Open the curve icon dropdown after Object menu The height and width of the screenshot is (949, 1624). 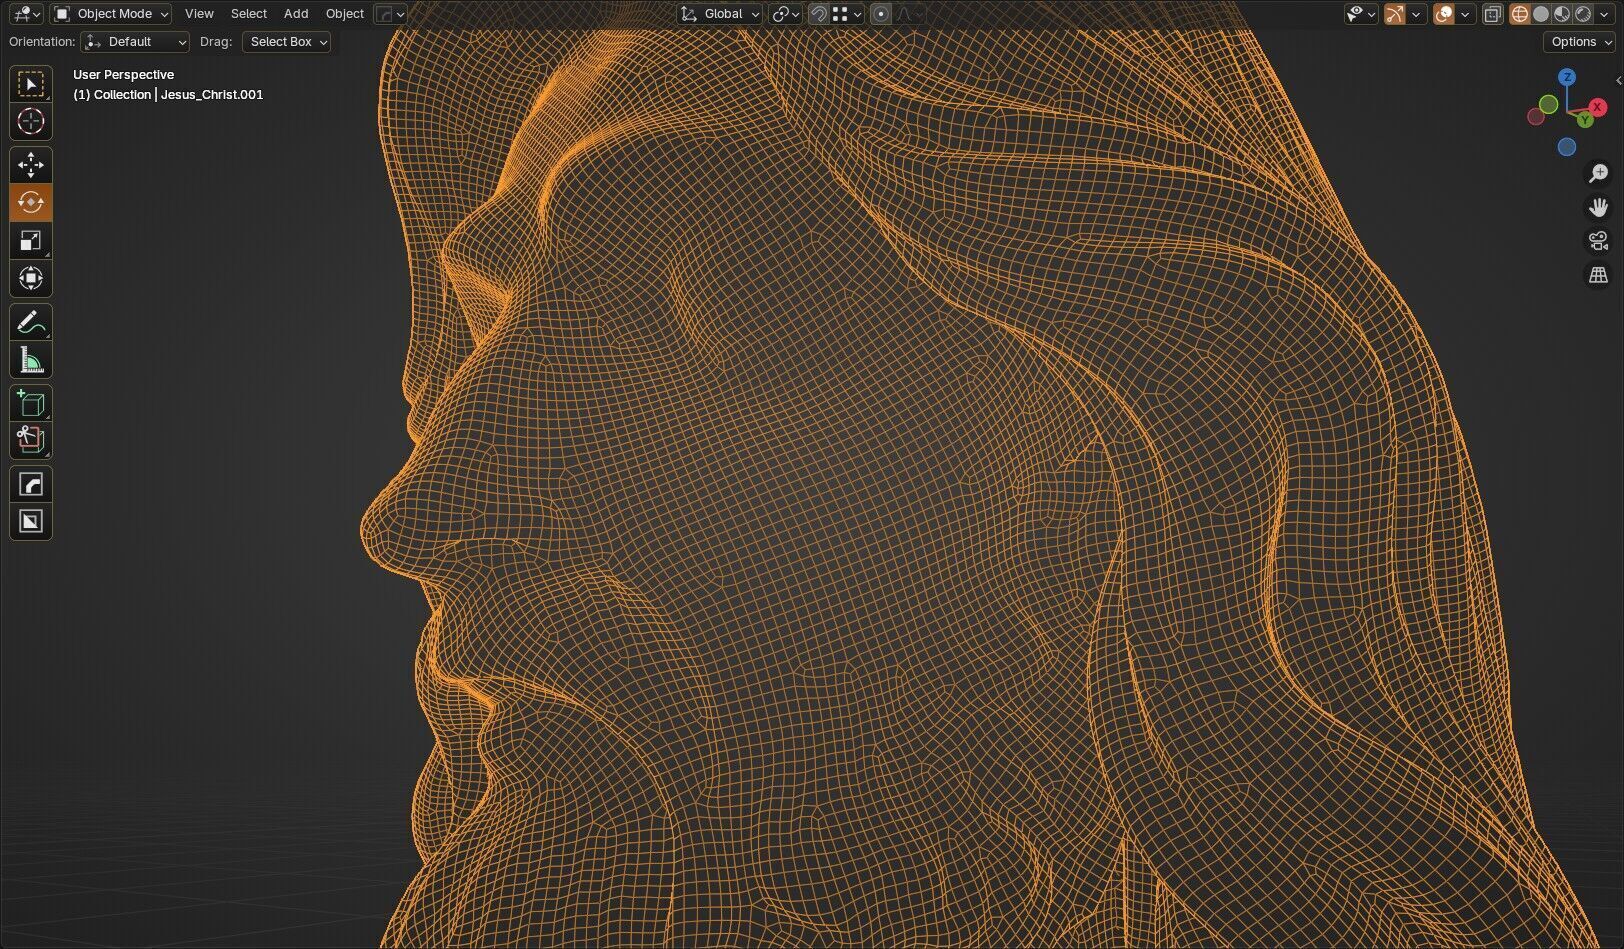pyautogui.click(x=390, y=14)
